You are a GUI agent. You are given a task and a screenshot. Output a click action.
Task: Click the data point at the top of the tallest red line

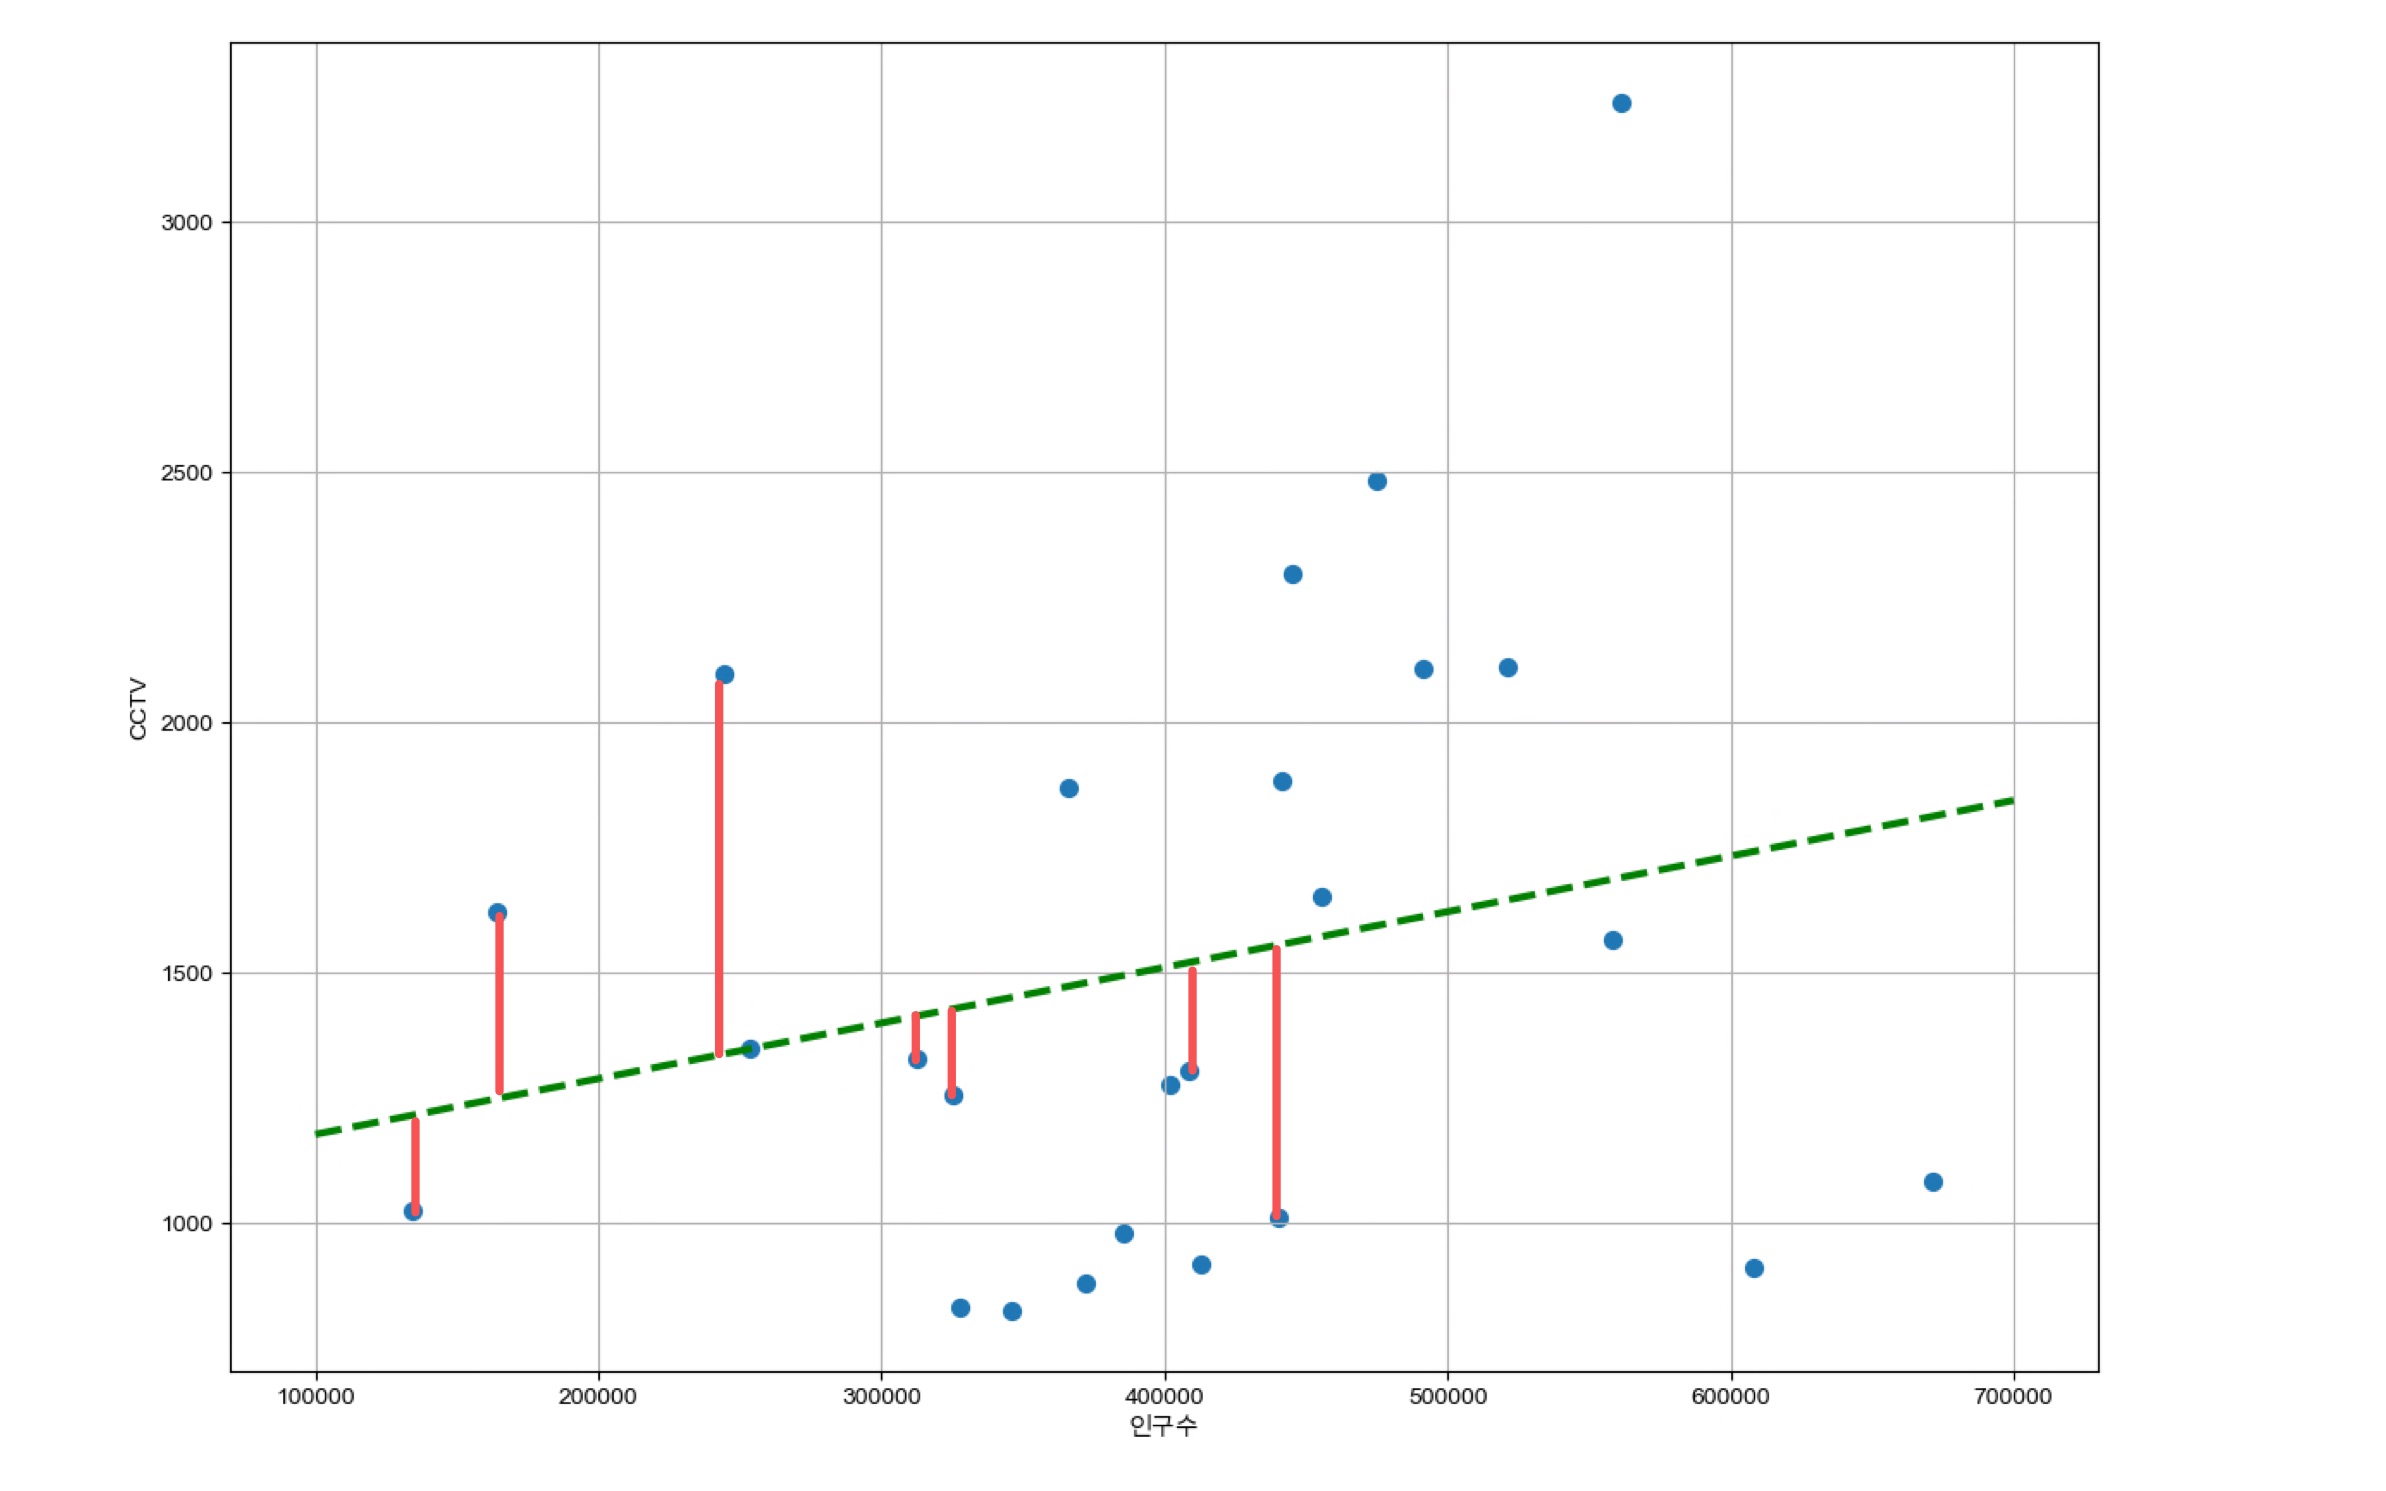tap(725, 675)
